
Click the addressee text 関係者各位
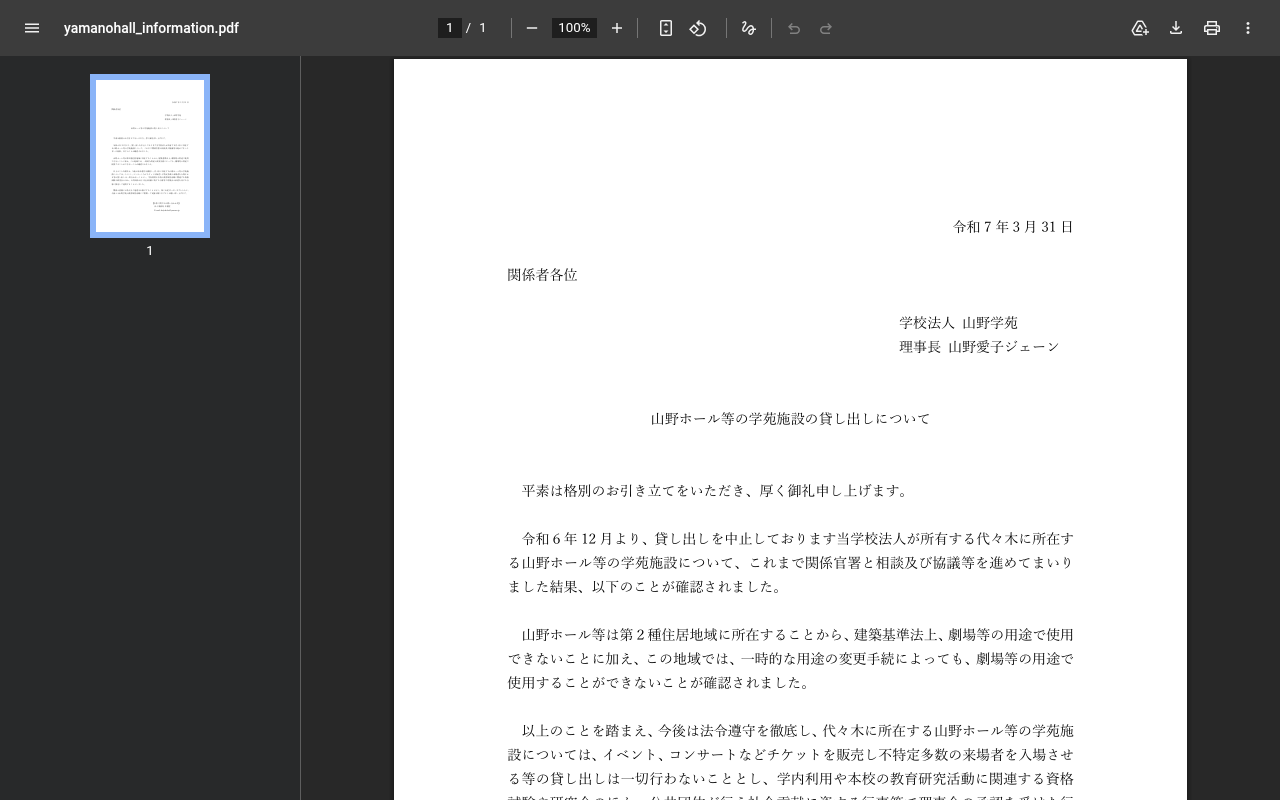[542, 275]
